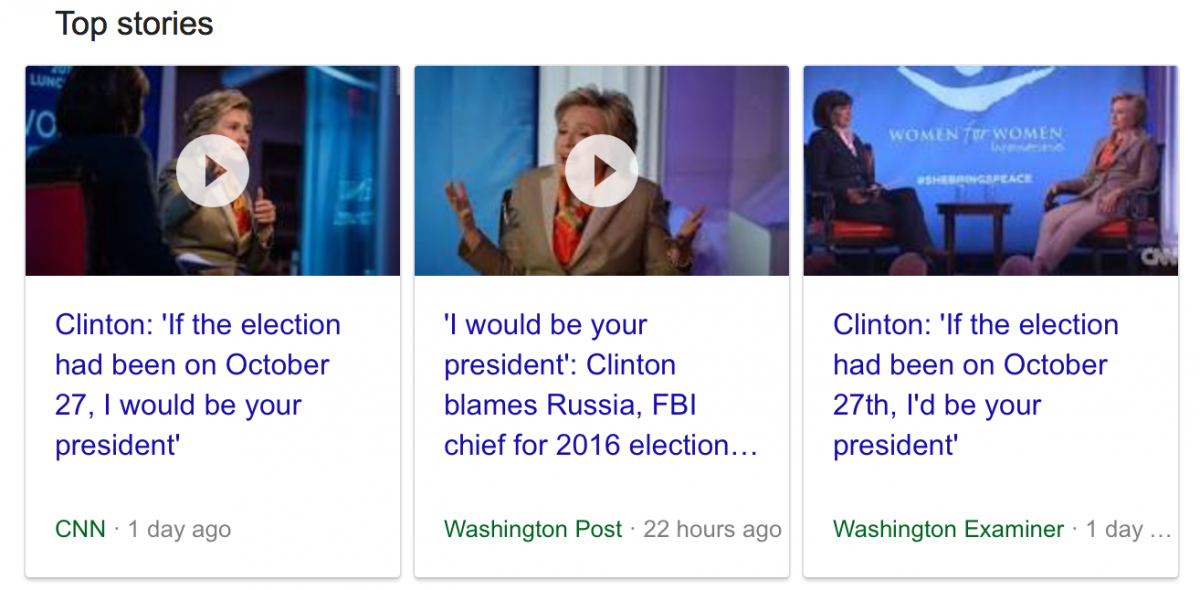1200x590 pixels.
Task: Play the CNN story video
Action: click(212, 171)
